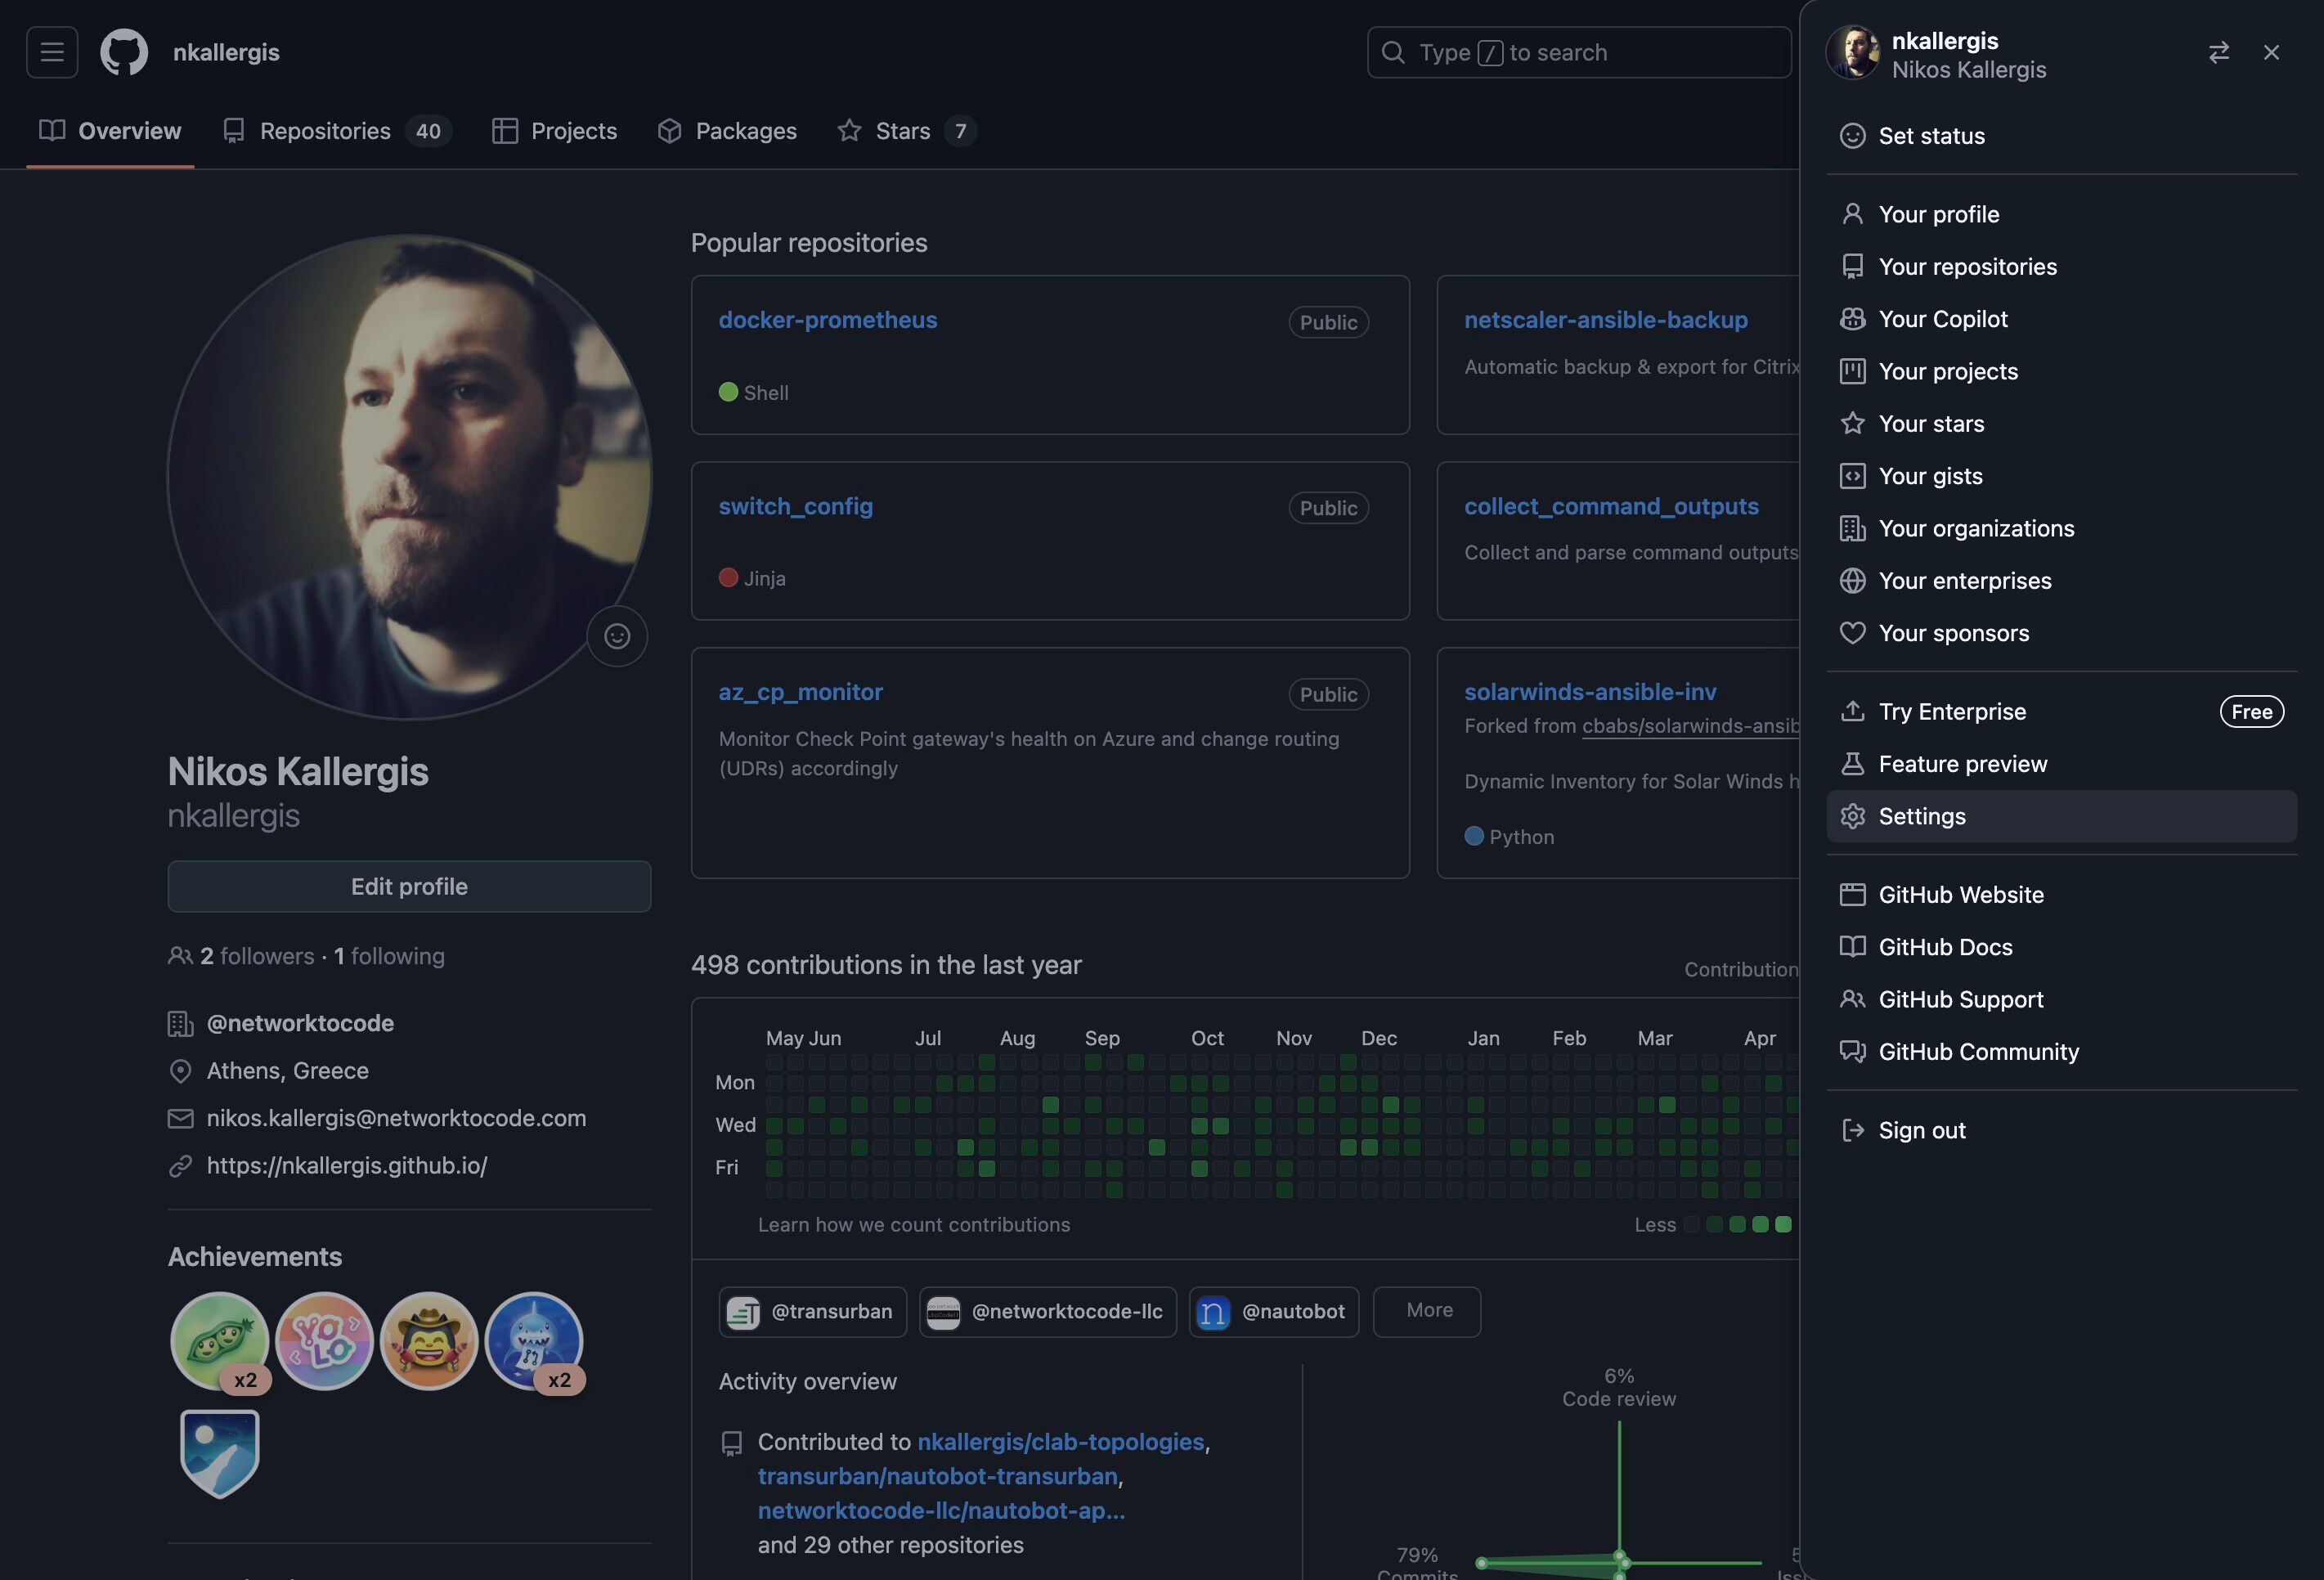Expand the More organizations dropdown
Viewport: 2324px width, 1580px height.
[x=1427, y=1311]
